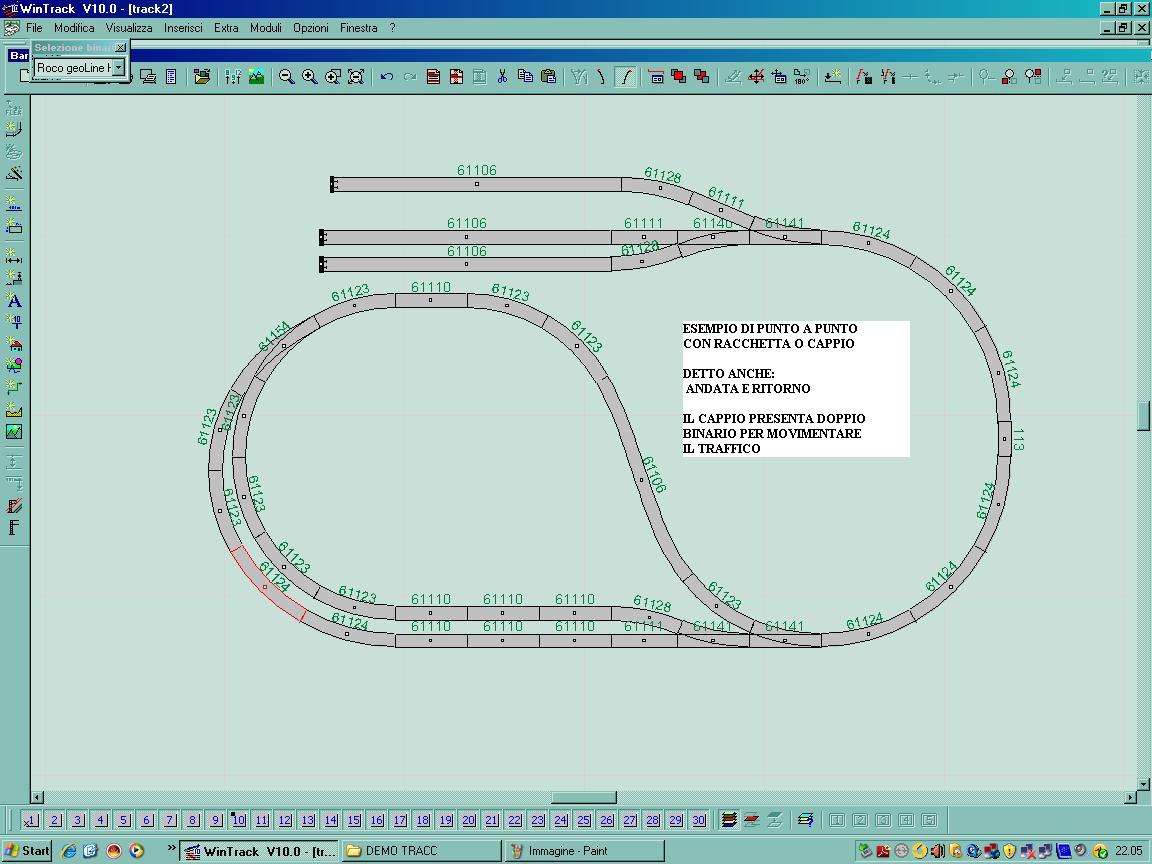Click the Windows Start button
This screenshot has height=864, width=1152.
27,851
